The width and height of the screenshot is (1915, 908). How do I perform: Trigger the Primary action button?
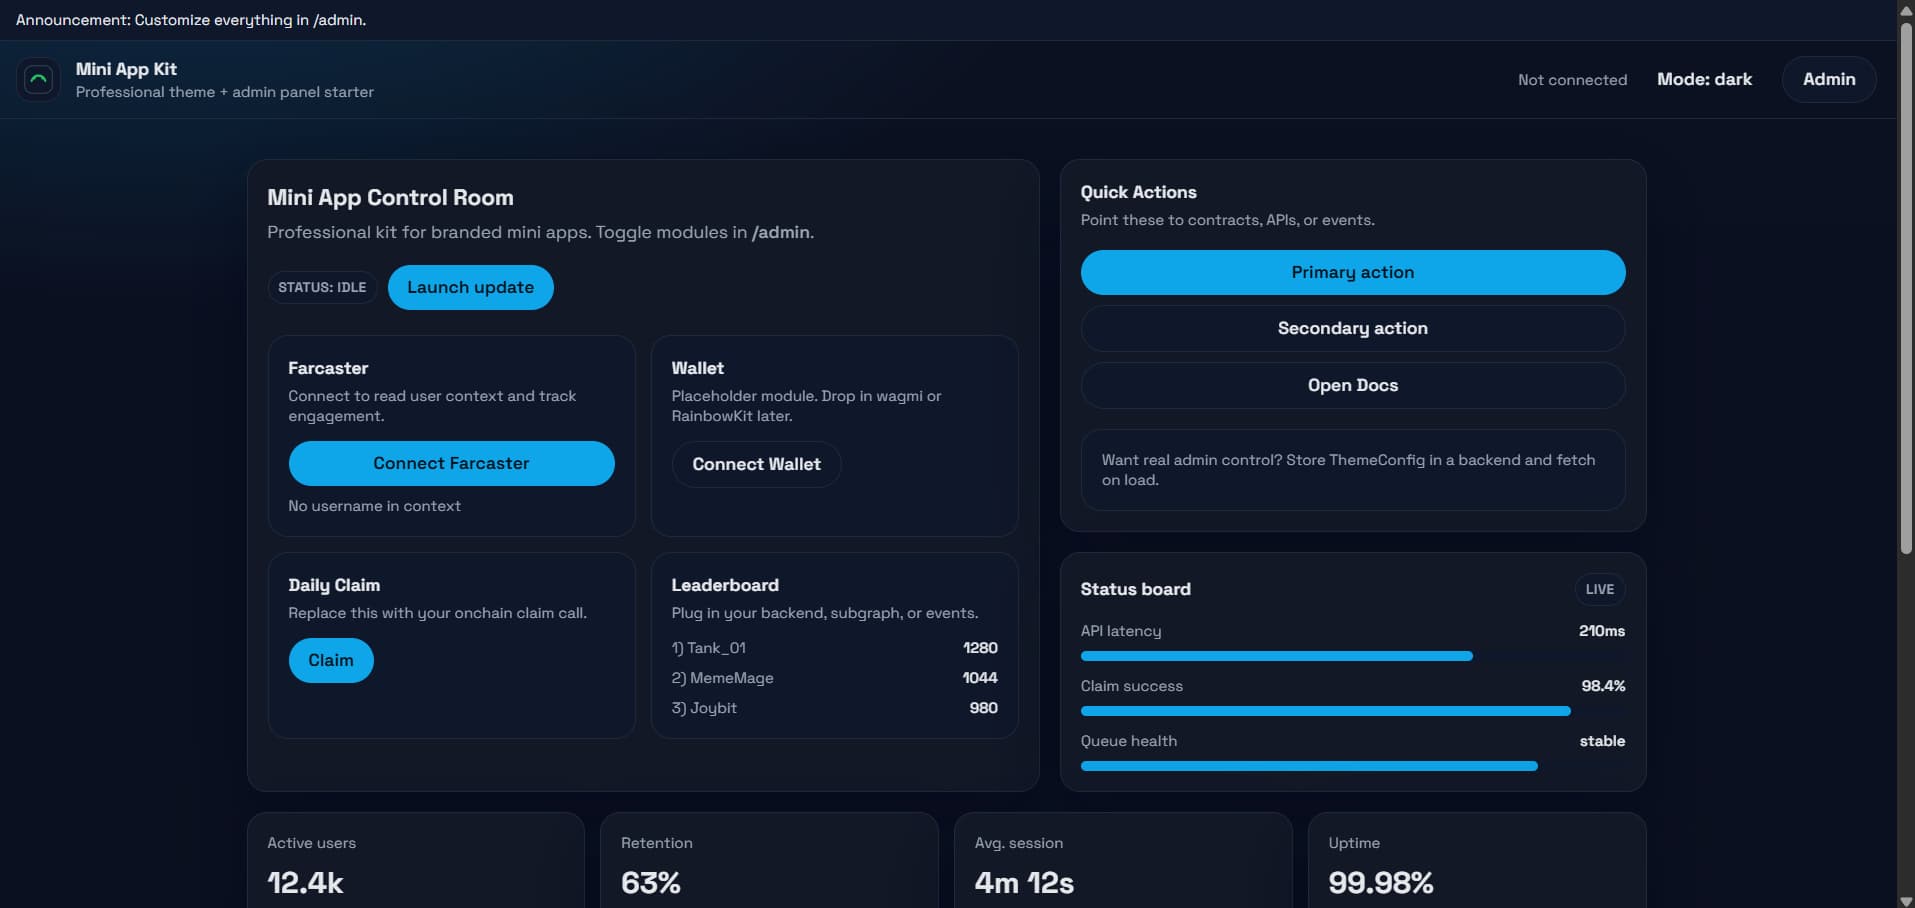click(1352, 273)
